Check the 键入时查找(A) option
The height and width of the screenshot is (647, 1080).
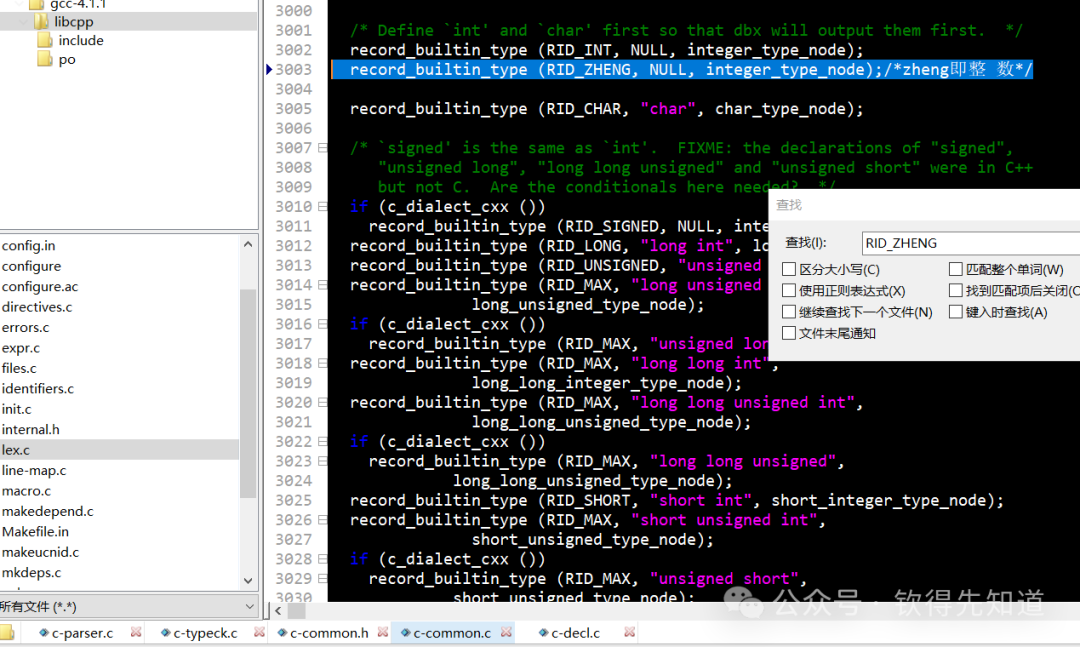point(956,311)
